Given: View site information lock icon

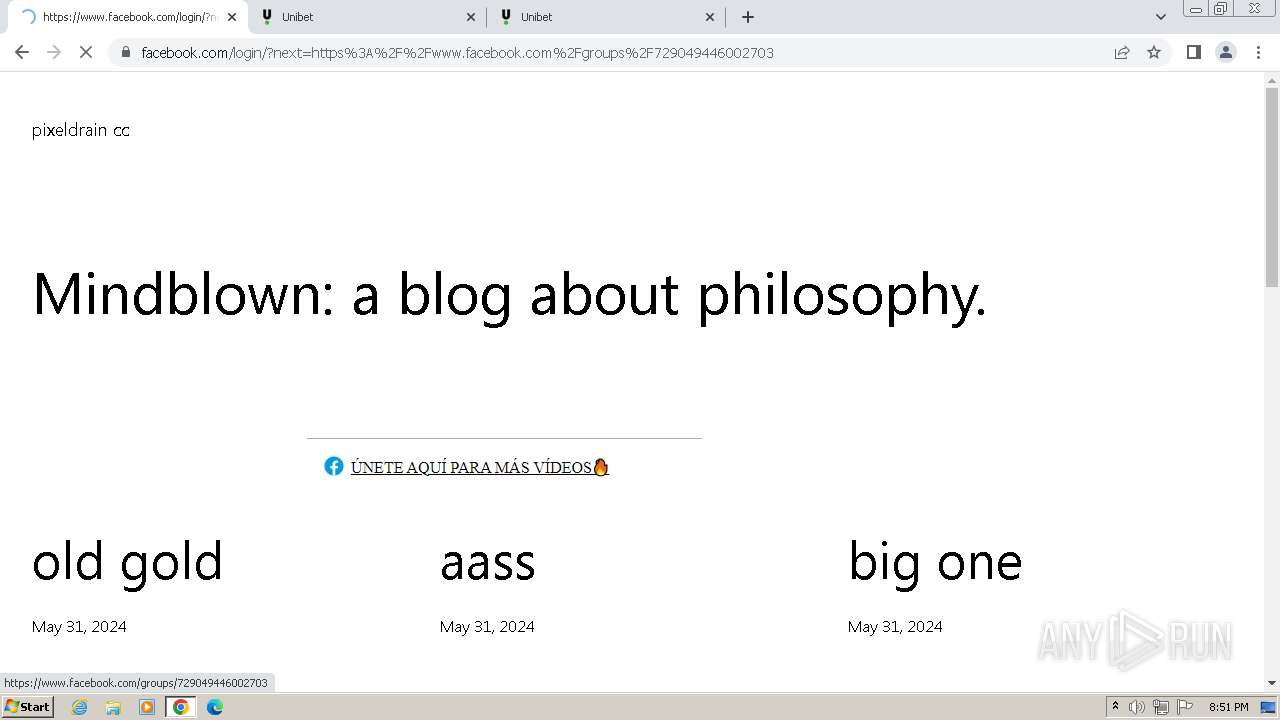Looking at the screenshot, I should (125, 52).
